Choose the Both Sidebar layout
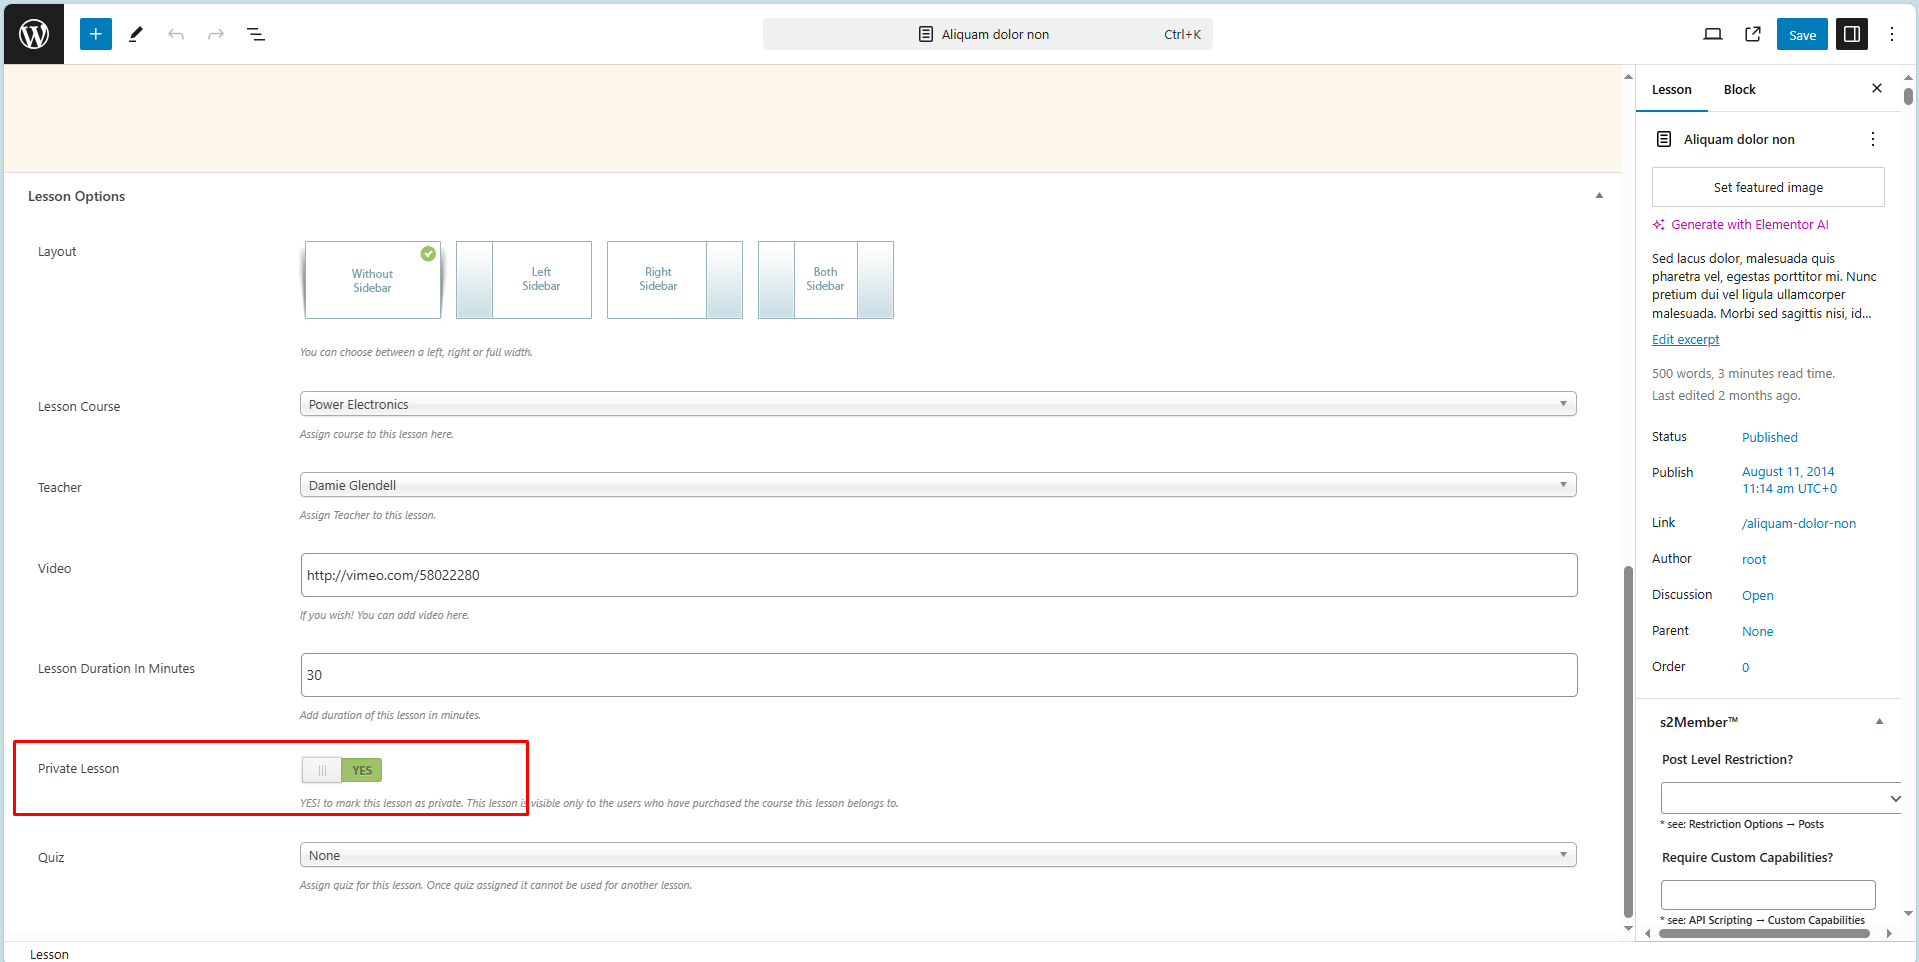The width and height of the screenshot is (1919, 962). pos(826,280)
